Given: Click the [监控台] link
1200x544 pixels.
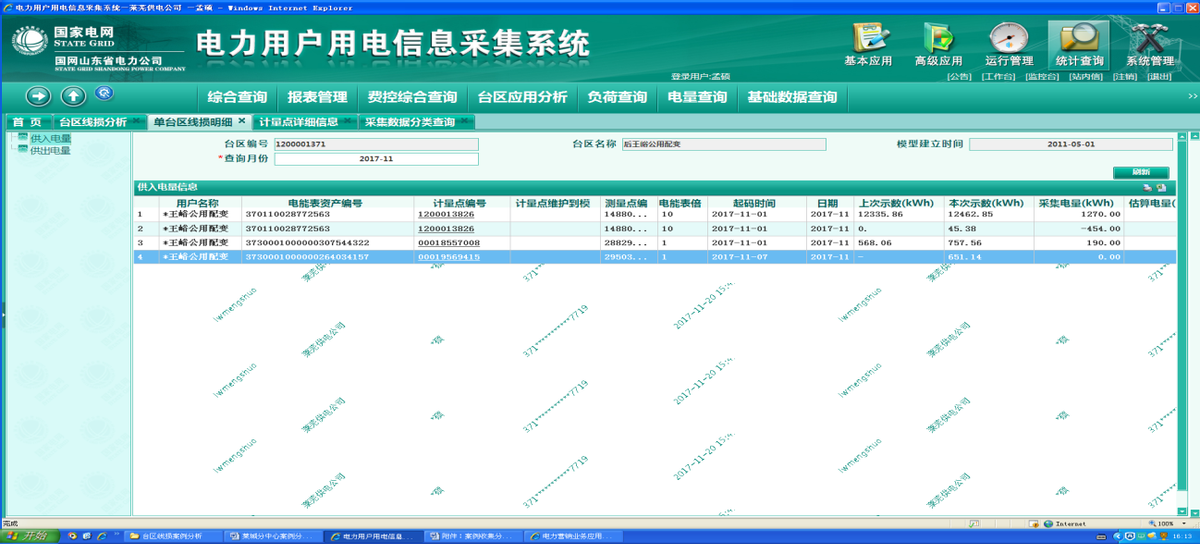Looking at the screenshot, I should coord(1042,76).
